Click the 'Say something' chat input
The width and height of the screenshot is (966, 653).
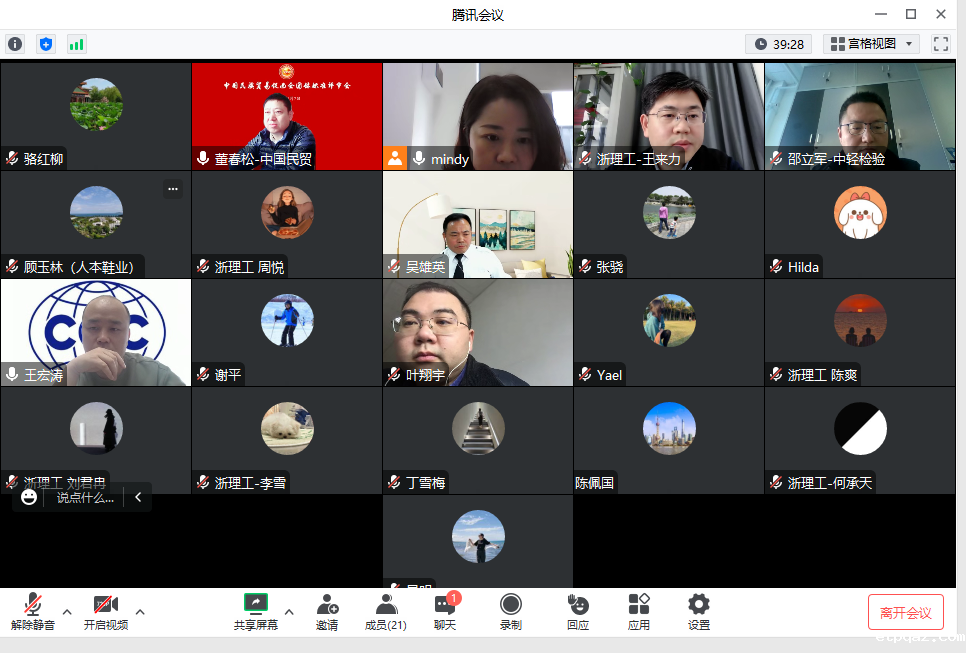[x=84, y=497]
